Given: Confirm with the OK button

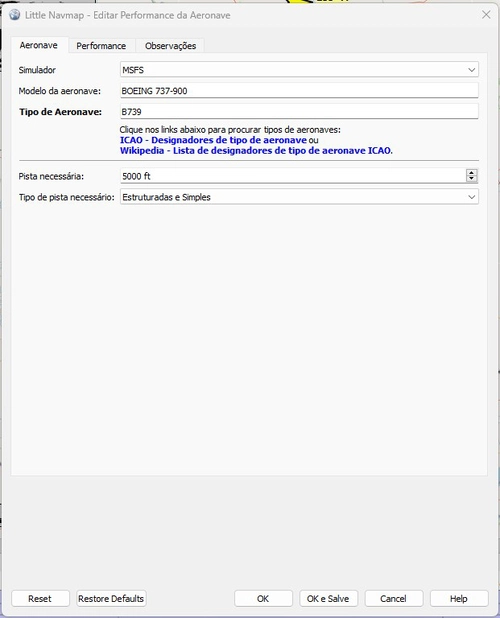Looking at the screenshot, I should [x=263, y=598].
